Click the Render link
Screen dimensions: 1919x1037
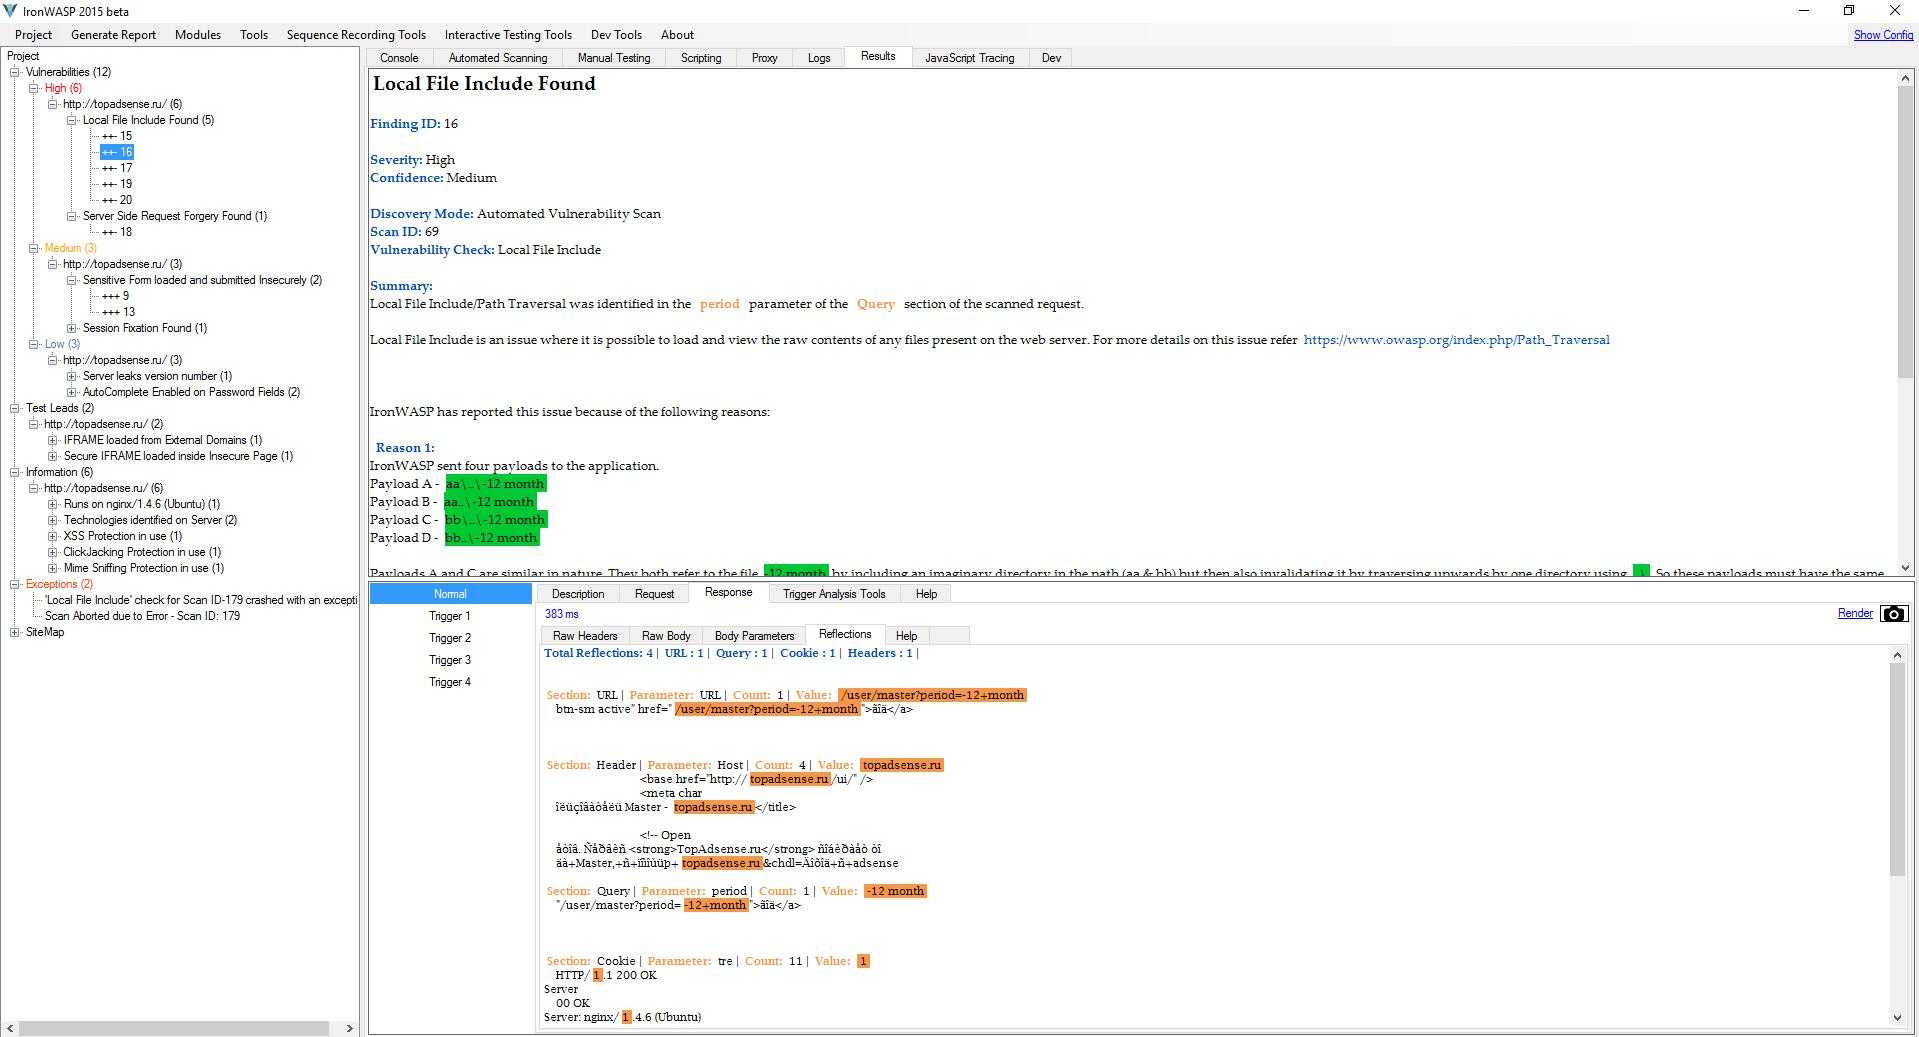[x=1854, y=614]
